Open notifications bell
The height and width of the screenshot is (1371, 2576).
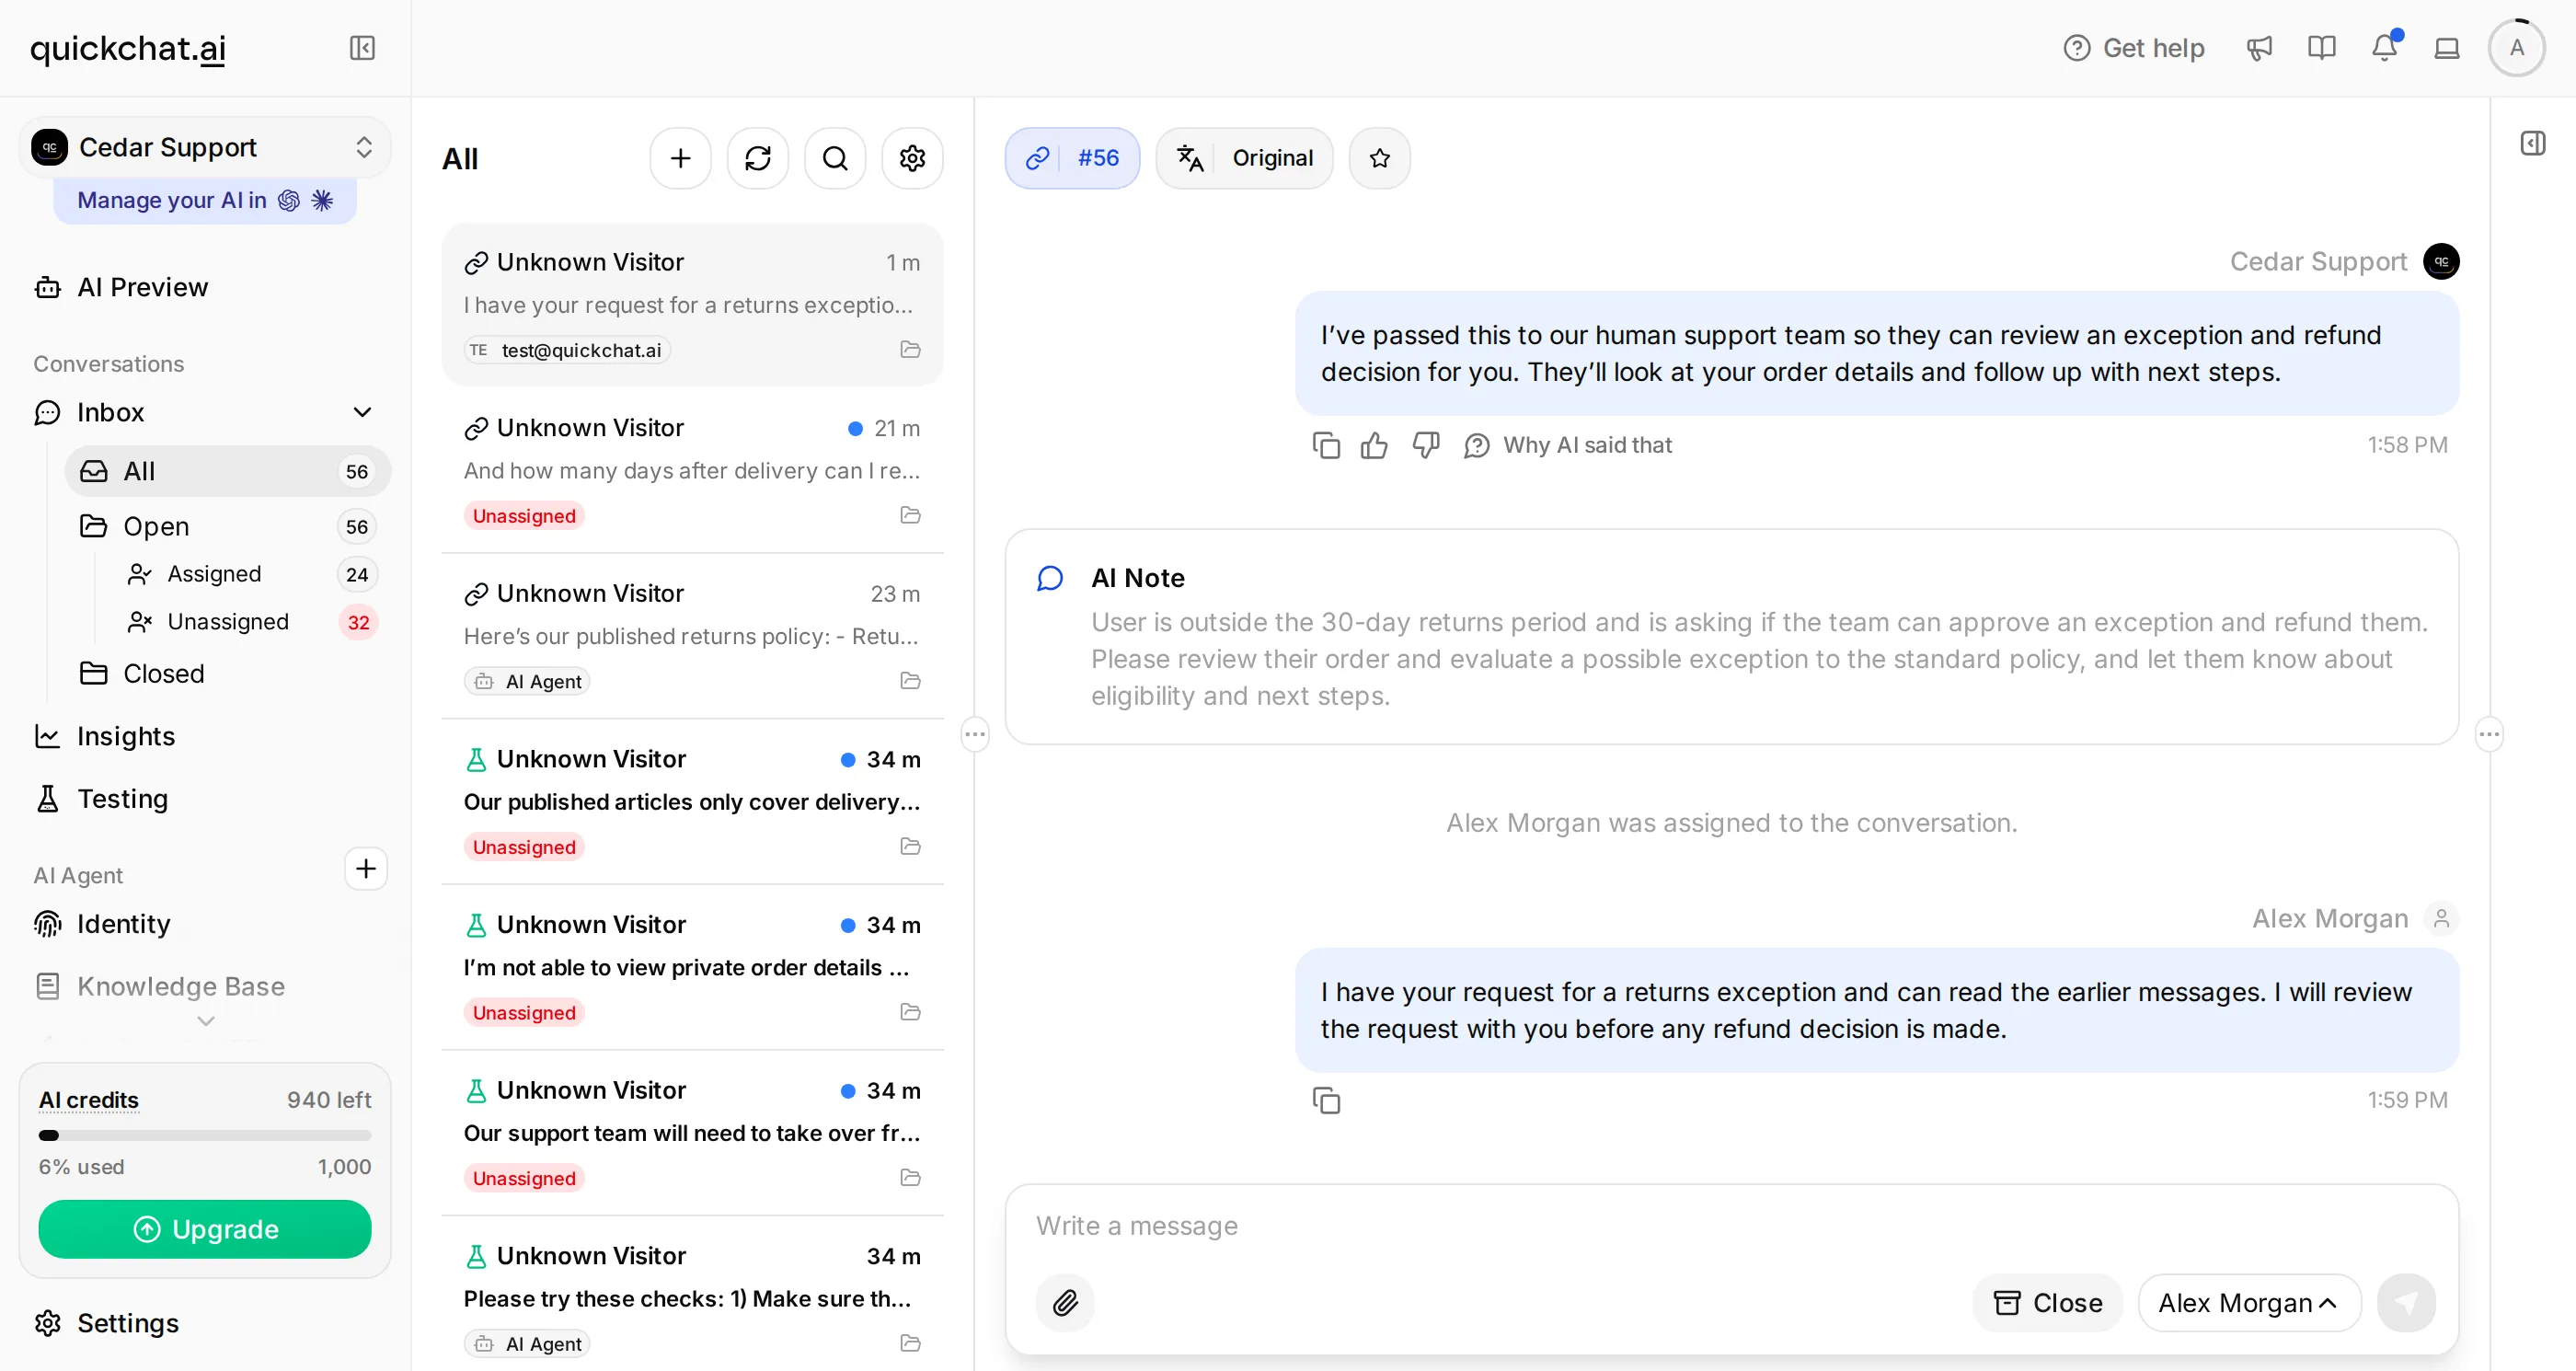pyautogui.click(x=2385, y=48)
